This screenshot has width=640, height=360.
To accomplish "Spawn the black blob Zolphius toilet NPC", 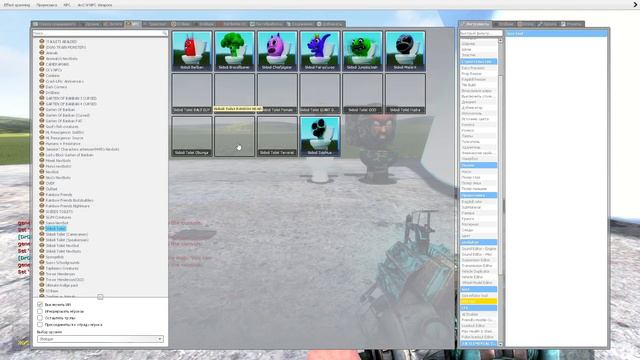I will pos(320,136).
